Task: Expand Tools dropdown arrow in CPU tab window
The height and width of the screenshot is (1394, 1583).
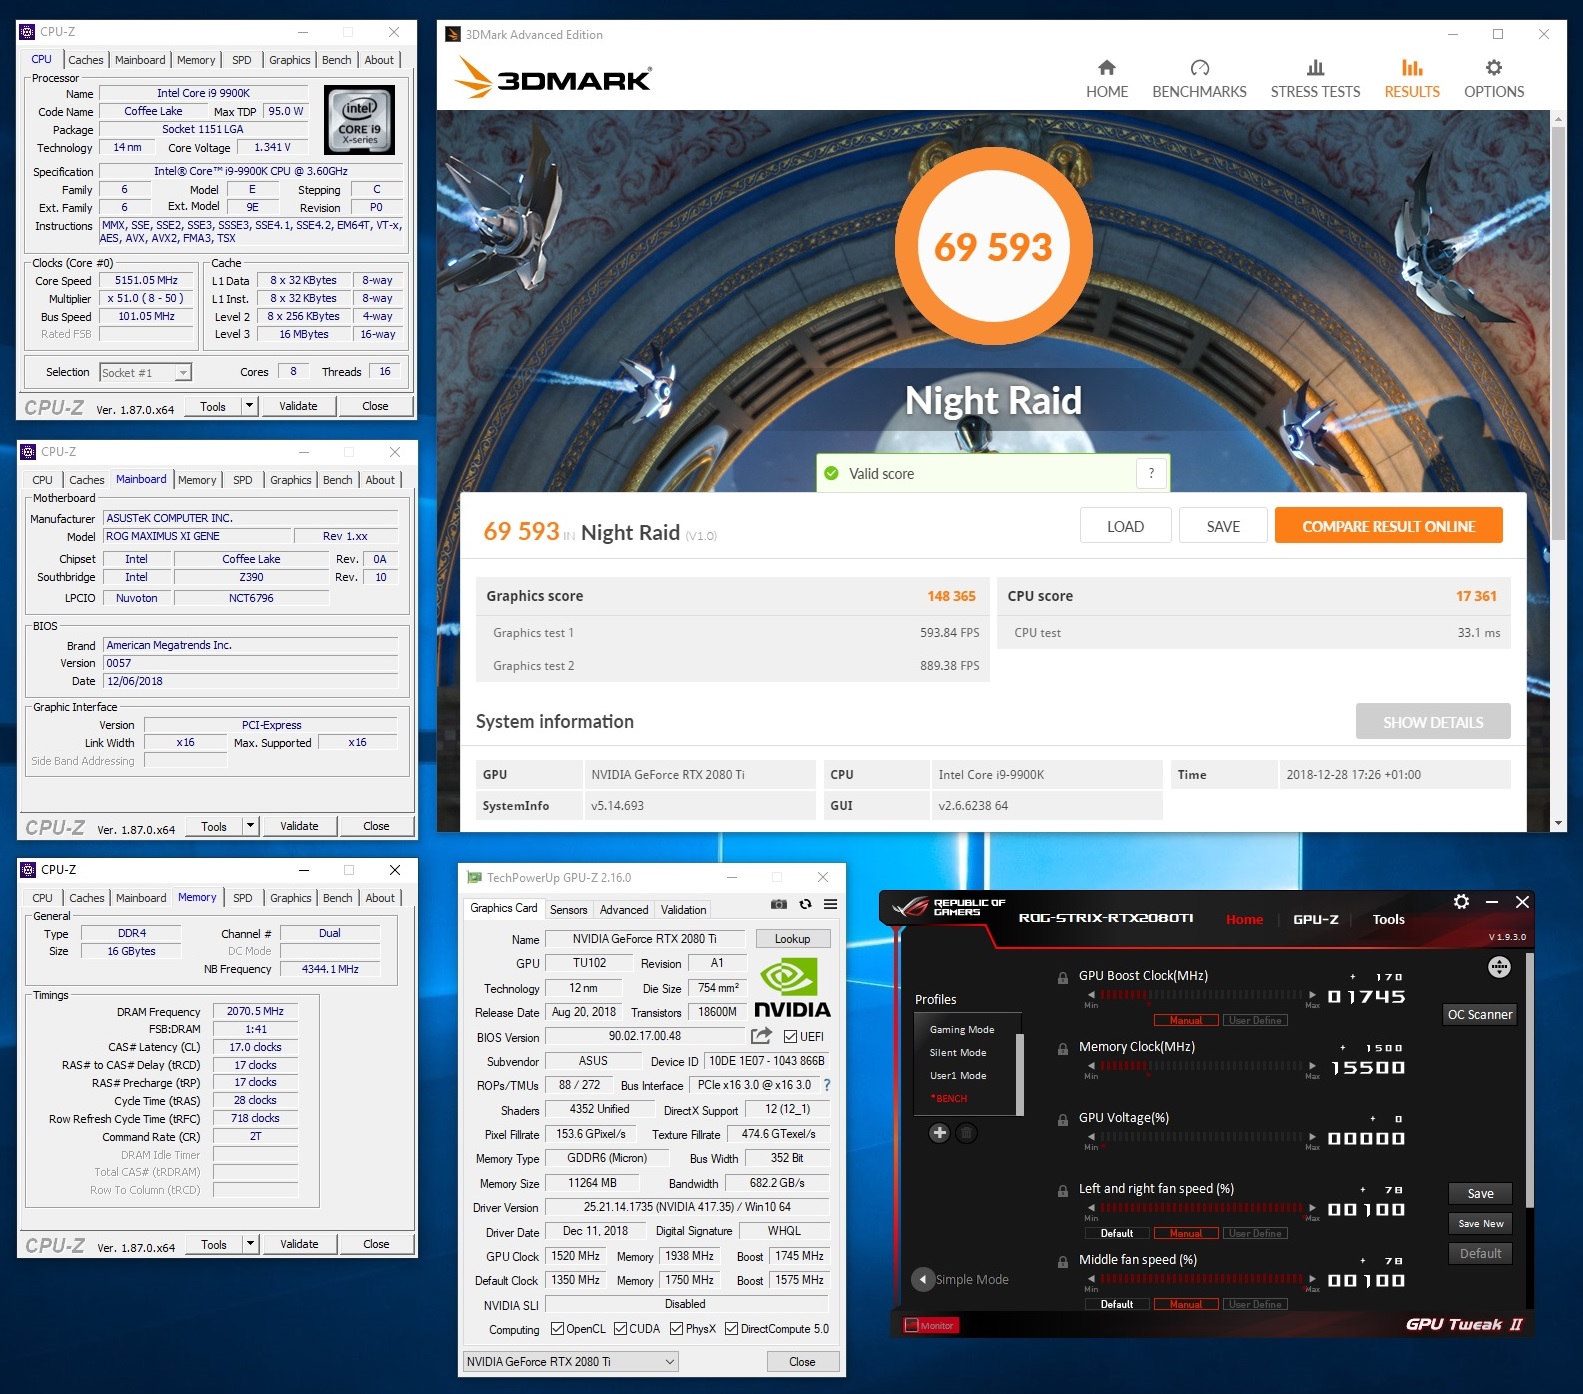Action: tap(250, 406)
